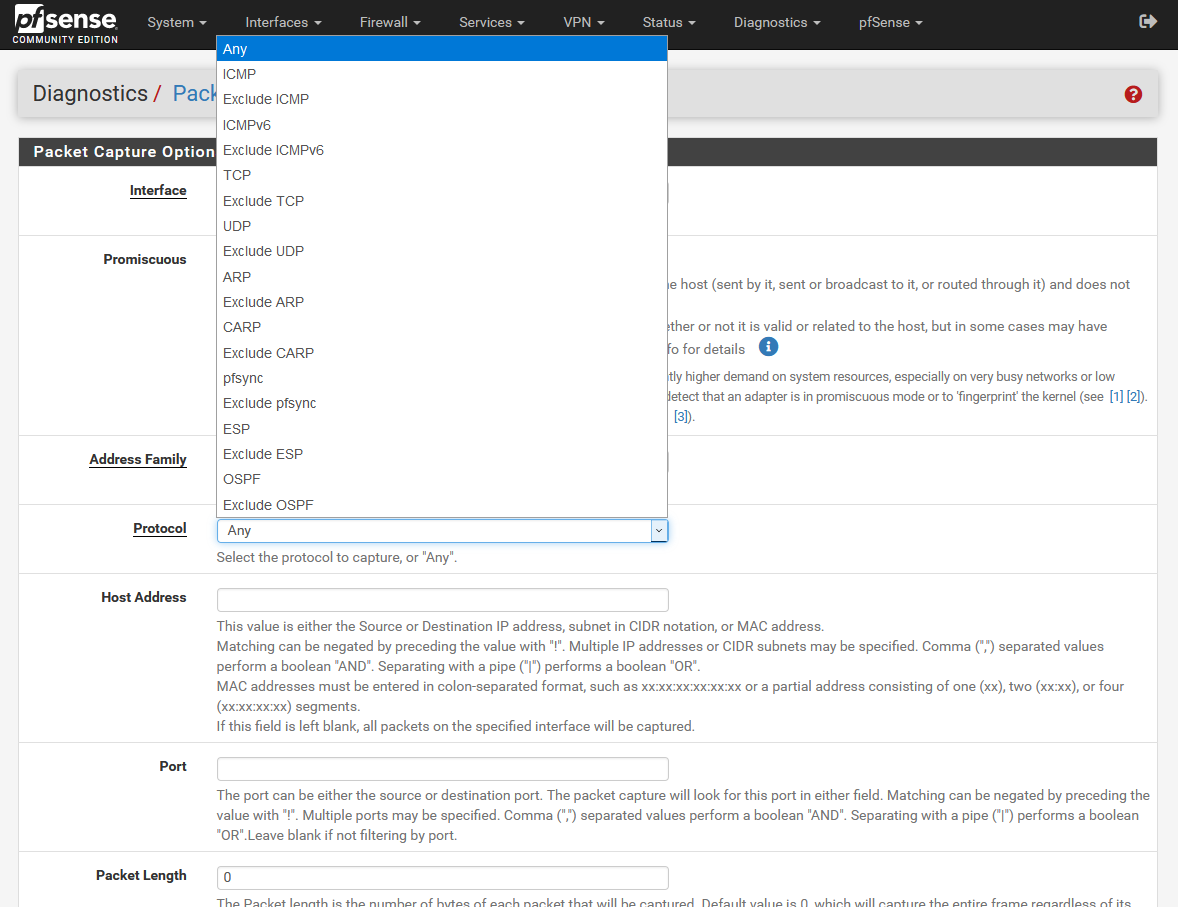Open the red help question mark icon
1178x907 pixels.
(x=1133, y=95)
